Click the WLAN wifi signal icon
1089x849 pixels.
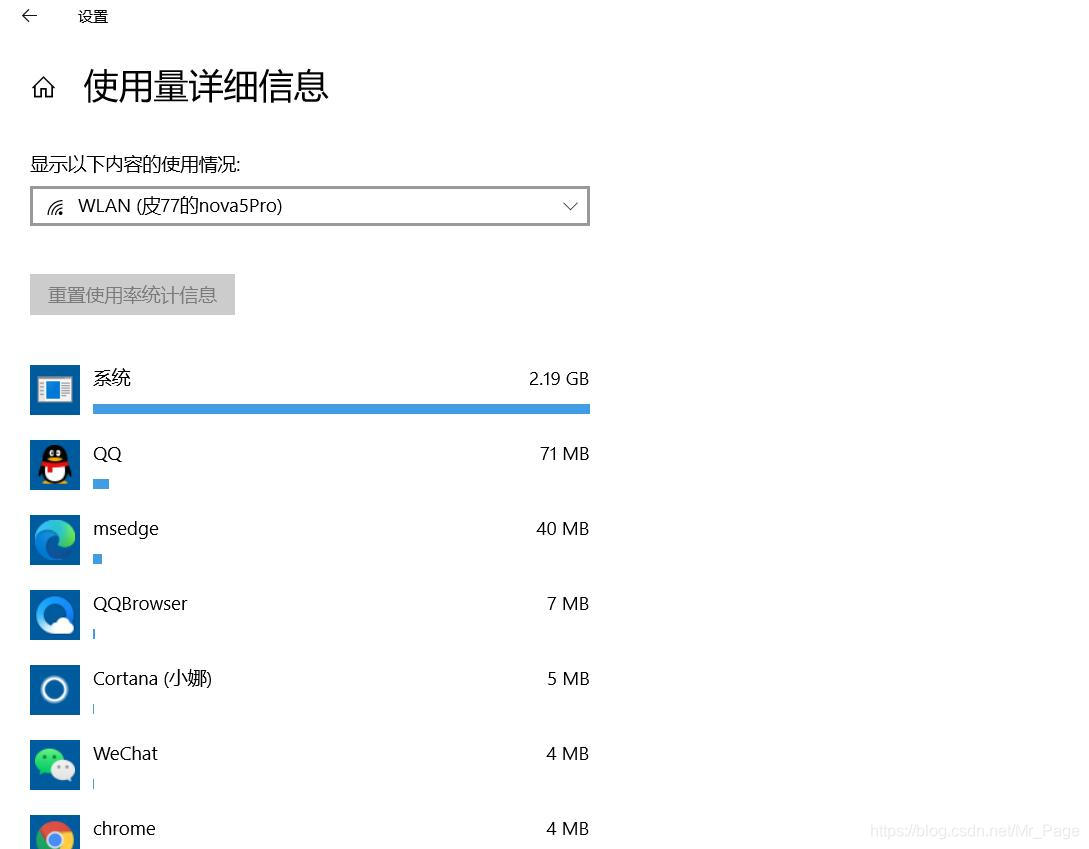56,207
